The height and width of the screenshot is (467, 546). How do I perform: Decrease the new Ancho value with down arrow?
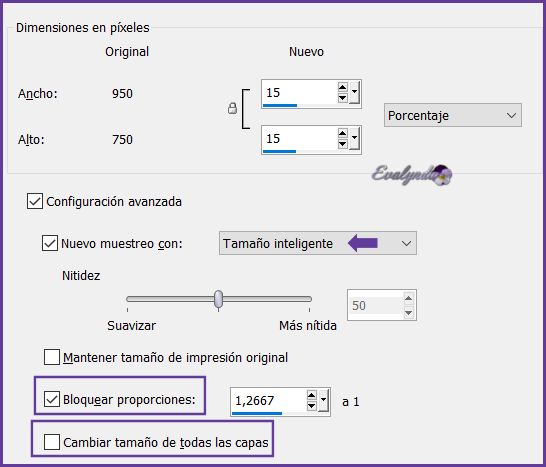(x=343, y=98)
